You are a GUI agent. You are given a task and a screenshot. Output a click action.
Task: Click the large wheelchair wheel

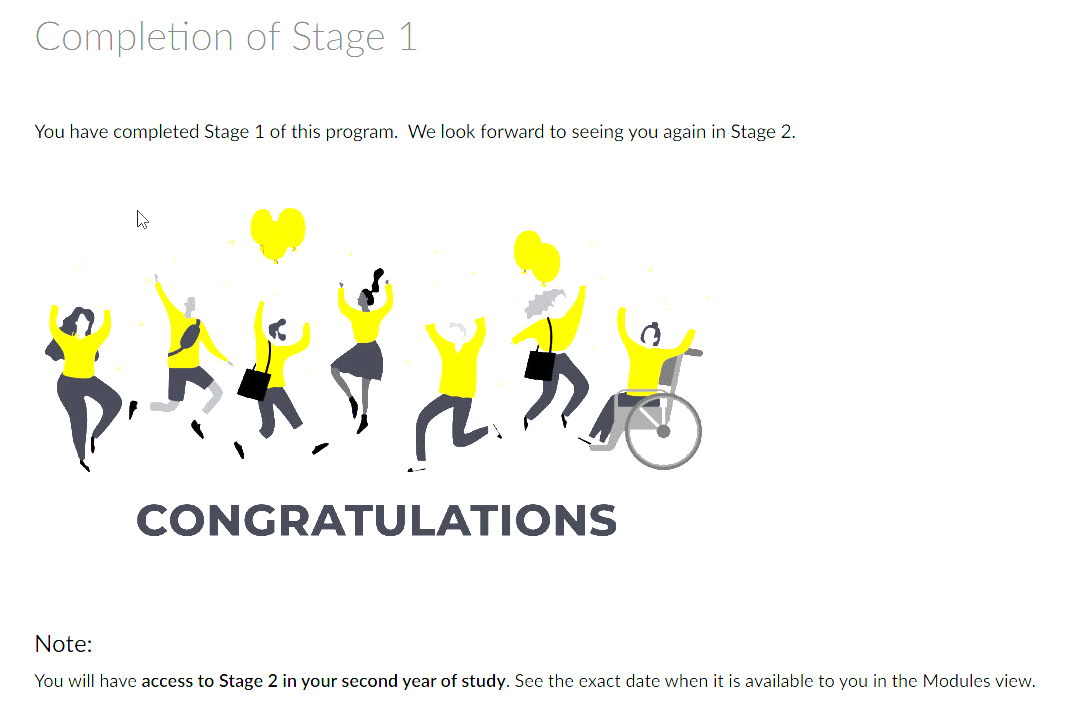[663, 431]
